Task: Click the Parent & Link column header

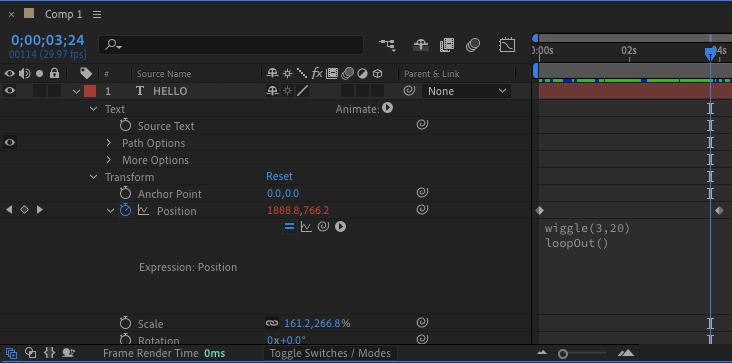Action: pos(431,74)
